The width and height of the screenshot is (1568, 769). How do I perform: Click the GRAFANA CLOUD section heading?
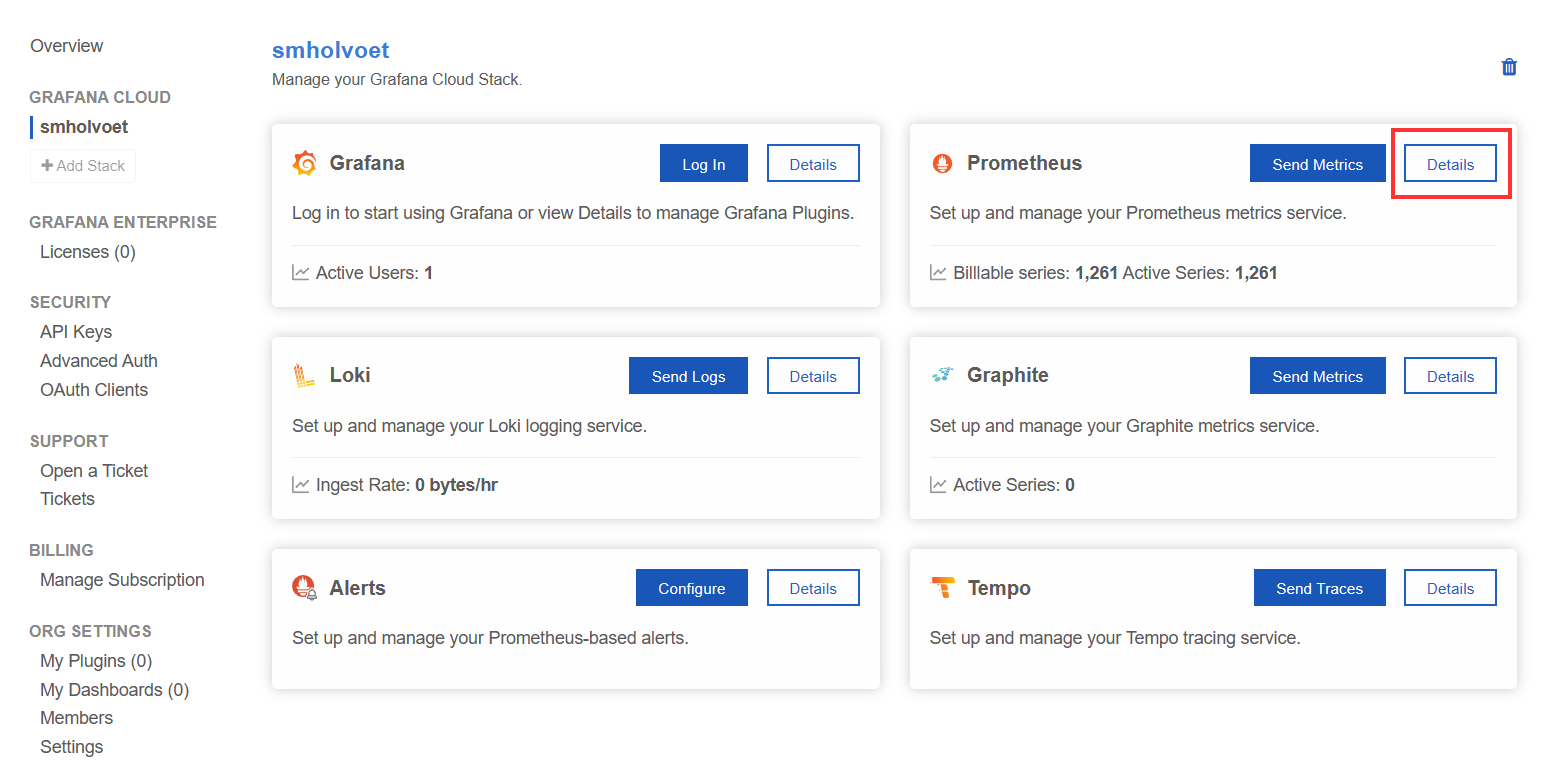click(x=100, y=97)
